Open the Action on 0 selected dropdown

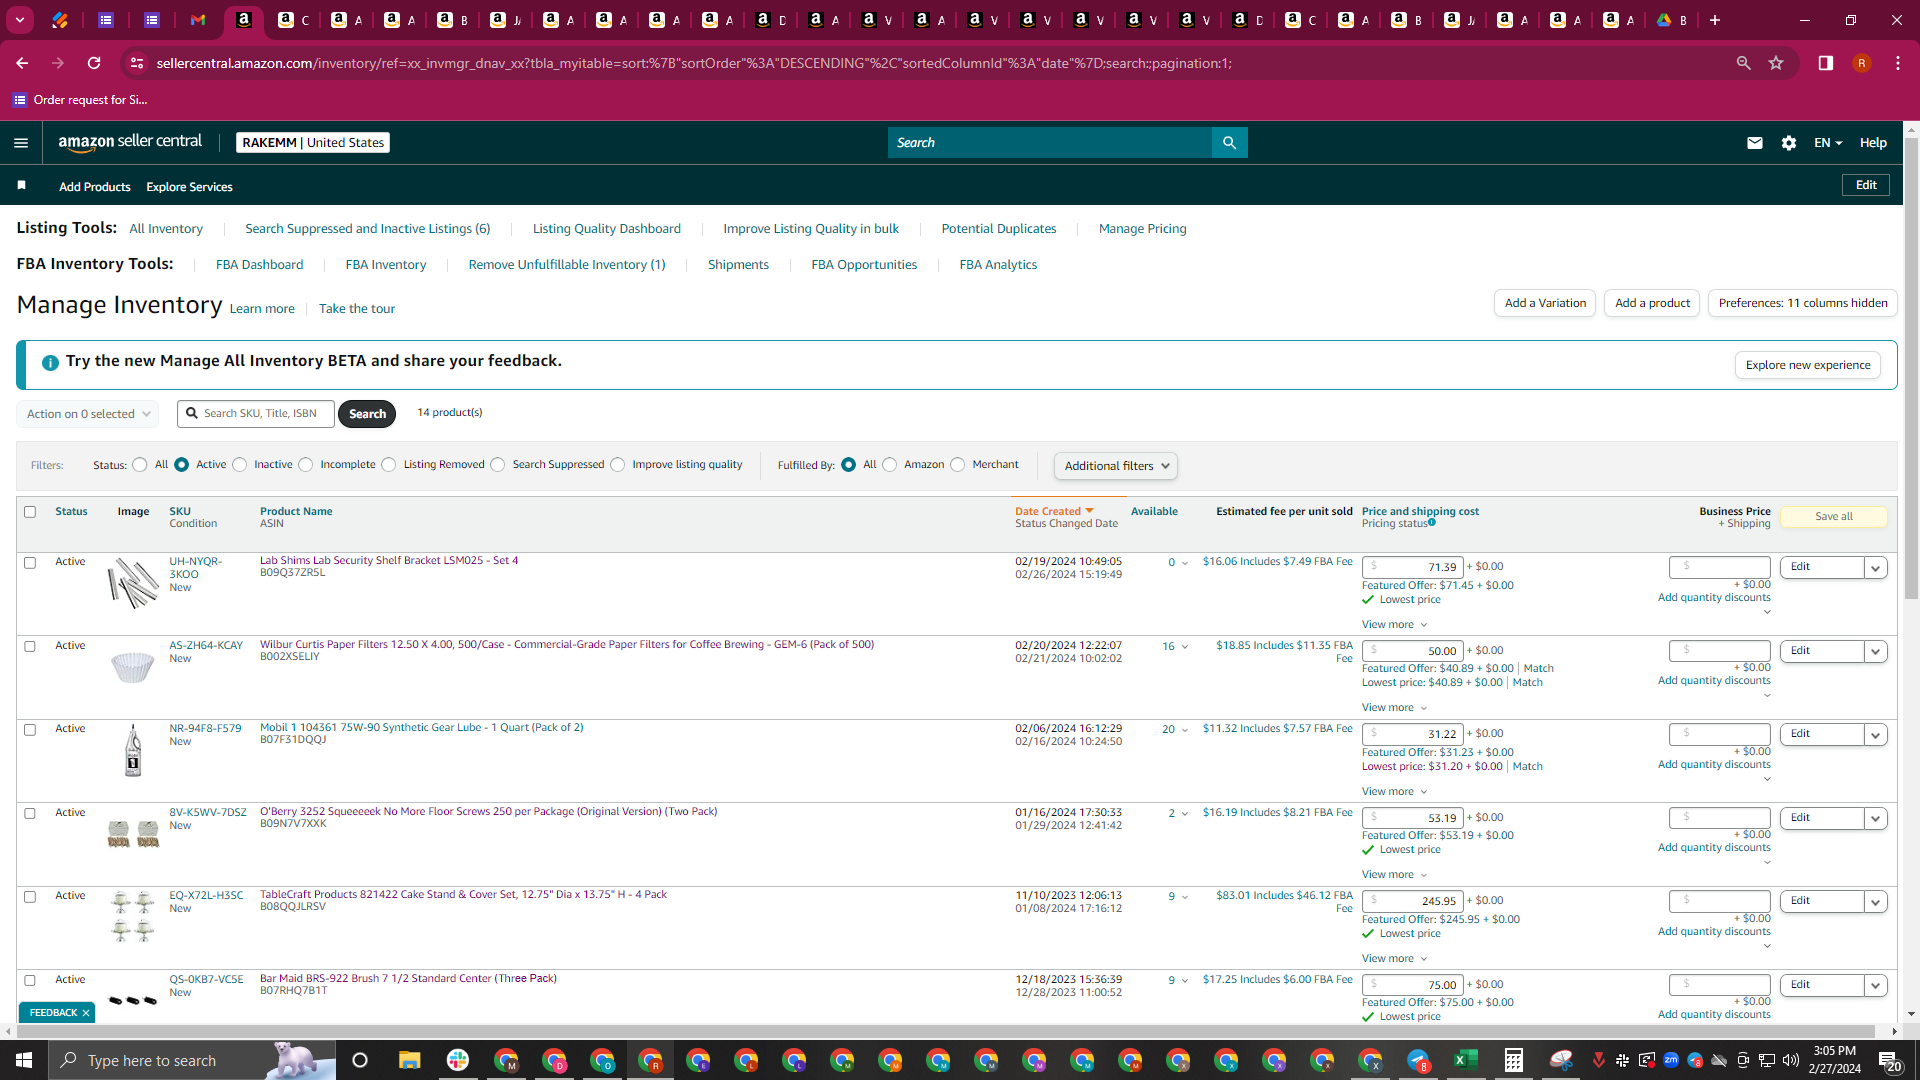[x=87, y=414]
